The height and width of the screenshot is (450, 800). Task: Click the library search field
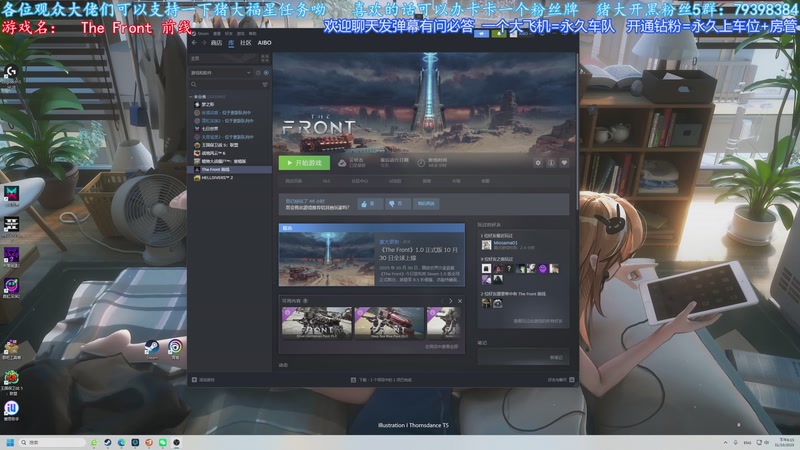pyautogui.click(x=224, y=85)
